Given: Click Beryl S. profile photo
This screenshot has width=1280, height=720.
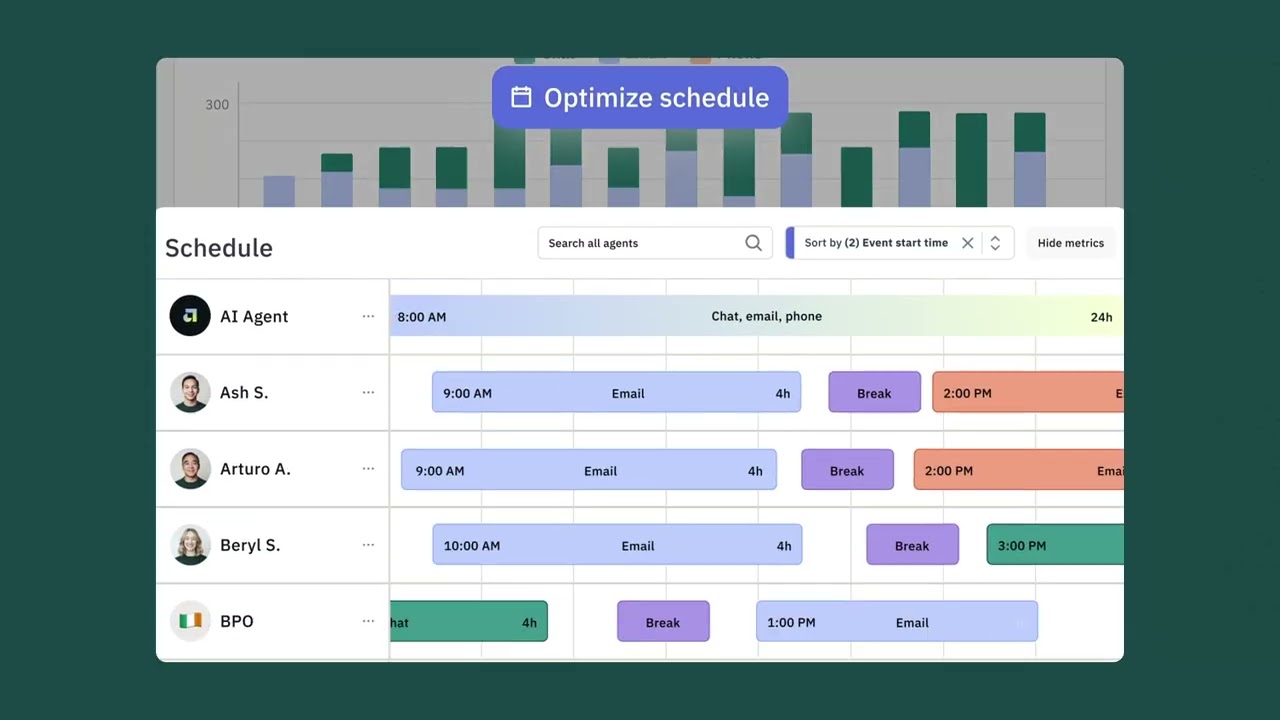Looking at the screenshot, I should pos(190,545).
